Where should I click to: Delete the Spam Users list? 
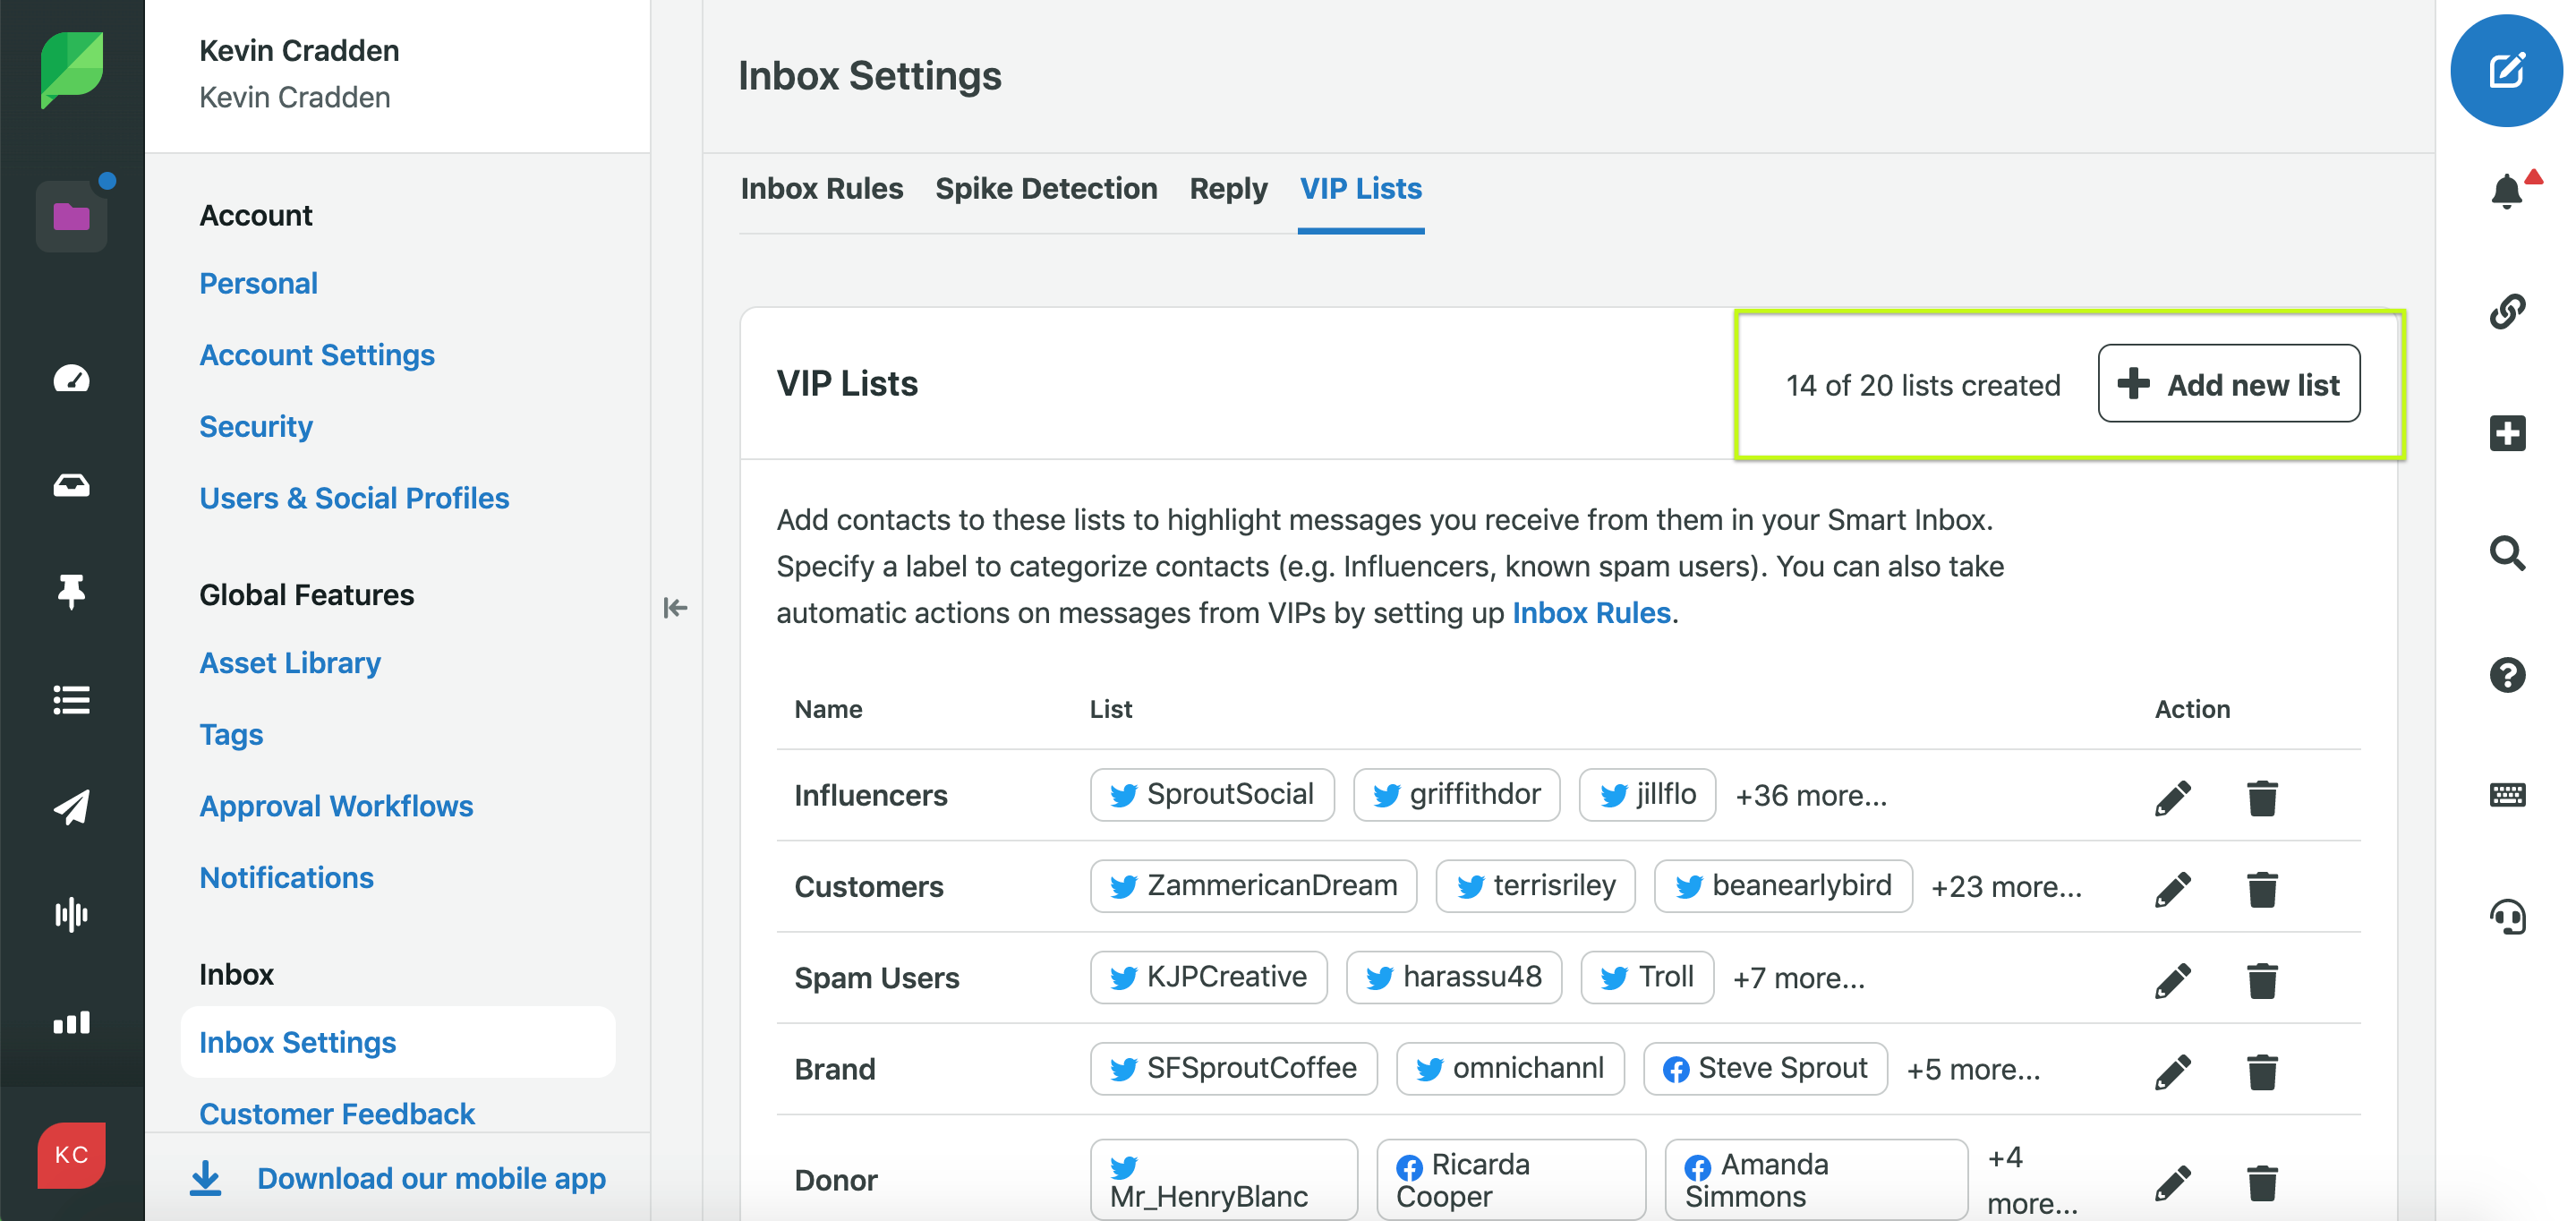pyautogui.click(x=2264, y=980)
